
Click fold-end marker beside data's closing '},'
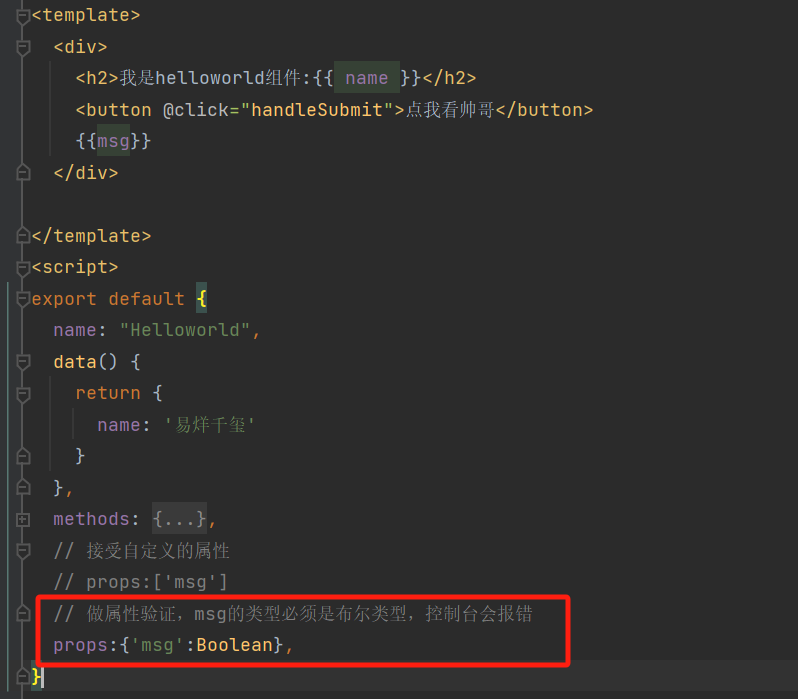23,488
